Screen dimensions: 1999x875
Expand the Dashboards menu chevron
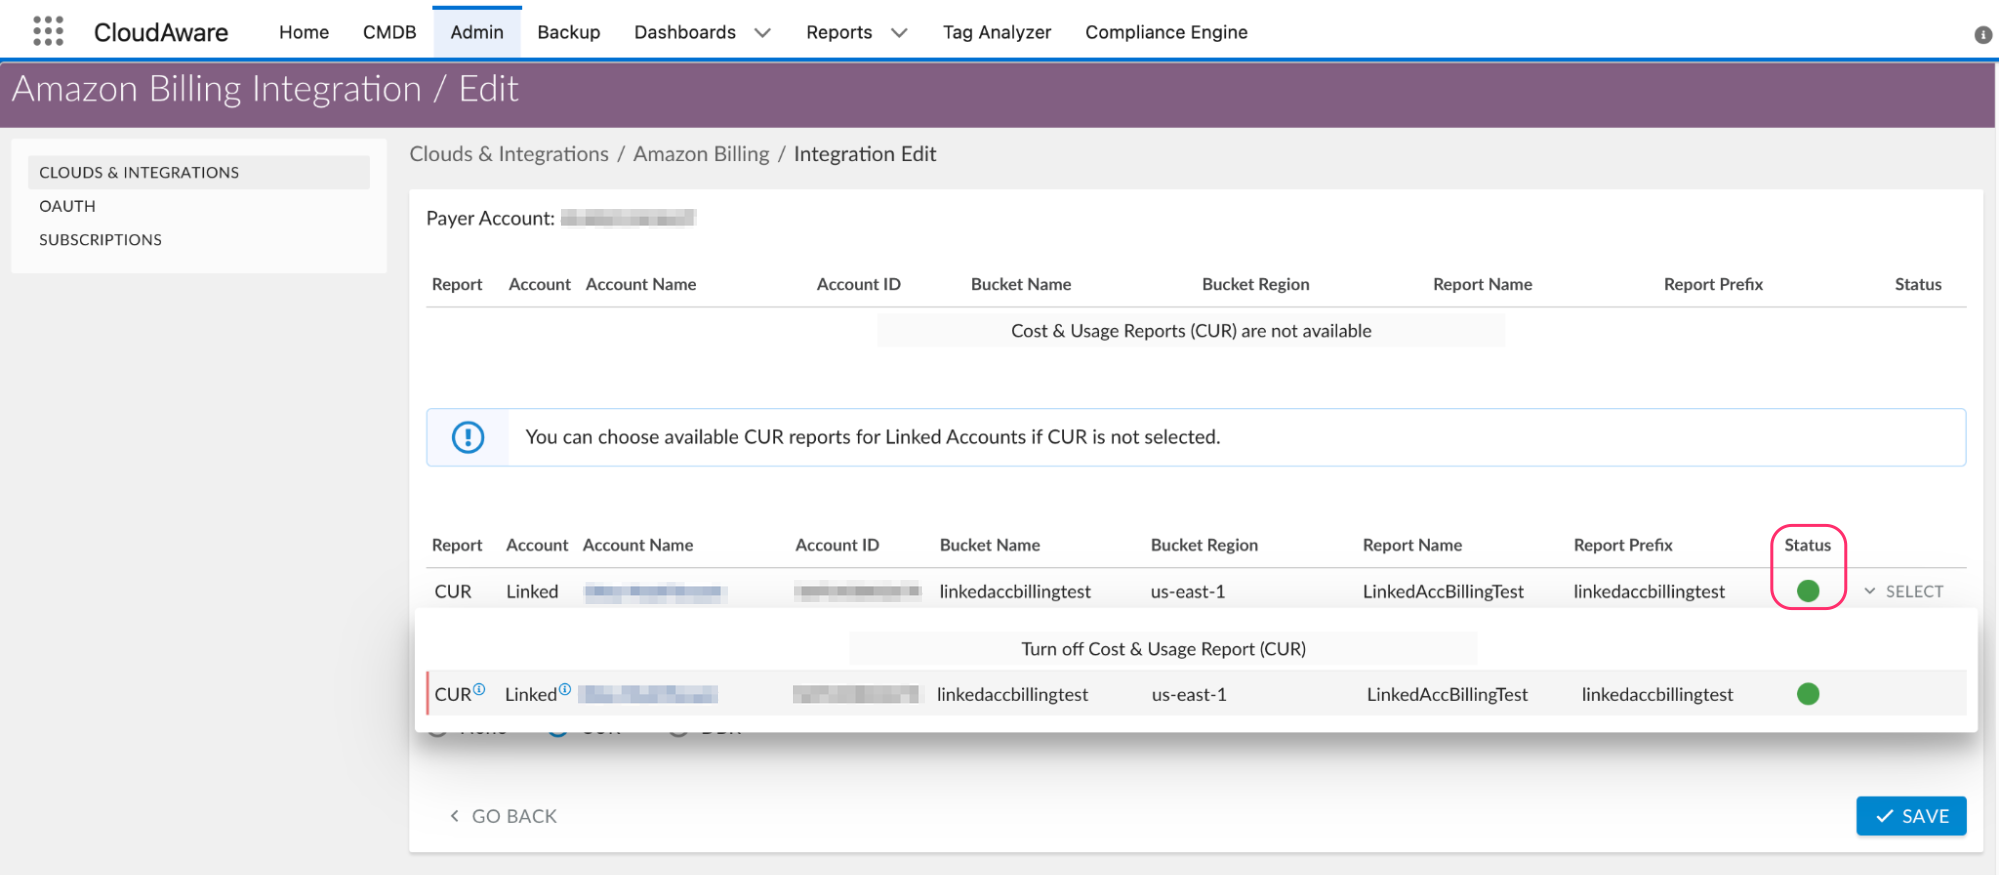[762, 33]
